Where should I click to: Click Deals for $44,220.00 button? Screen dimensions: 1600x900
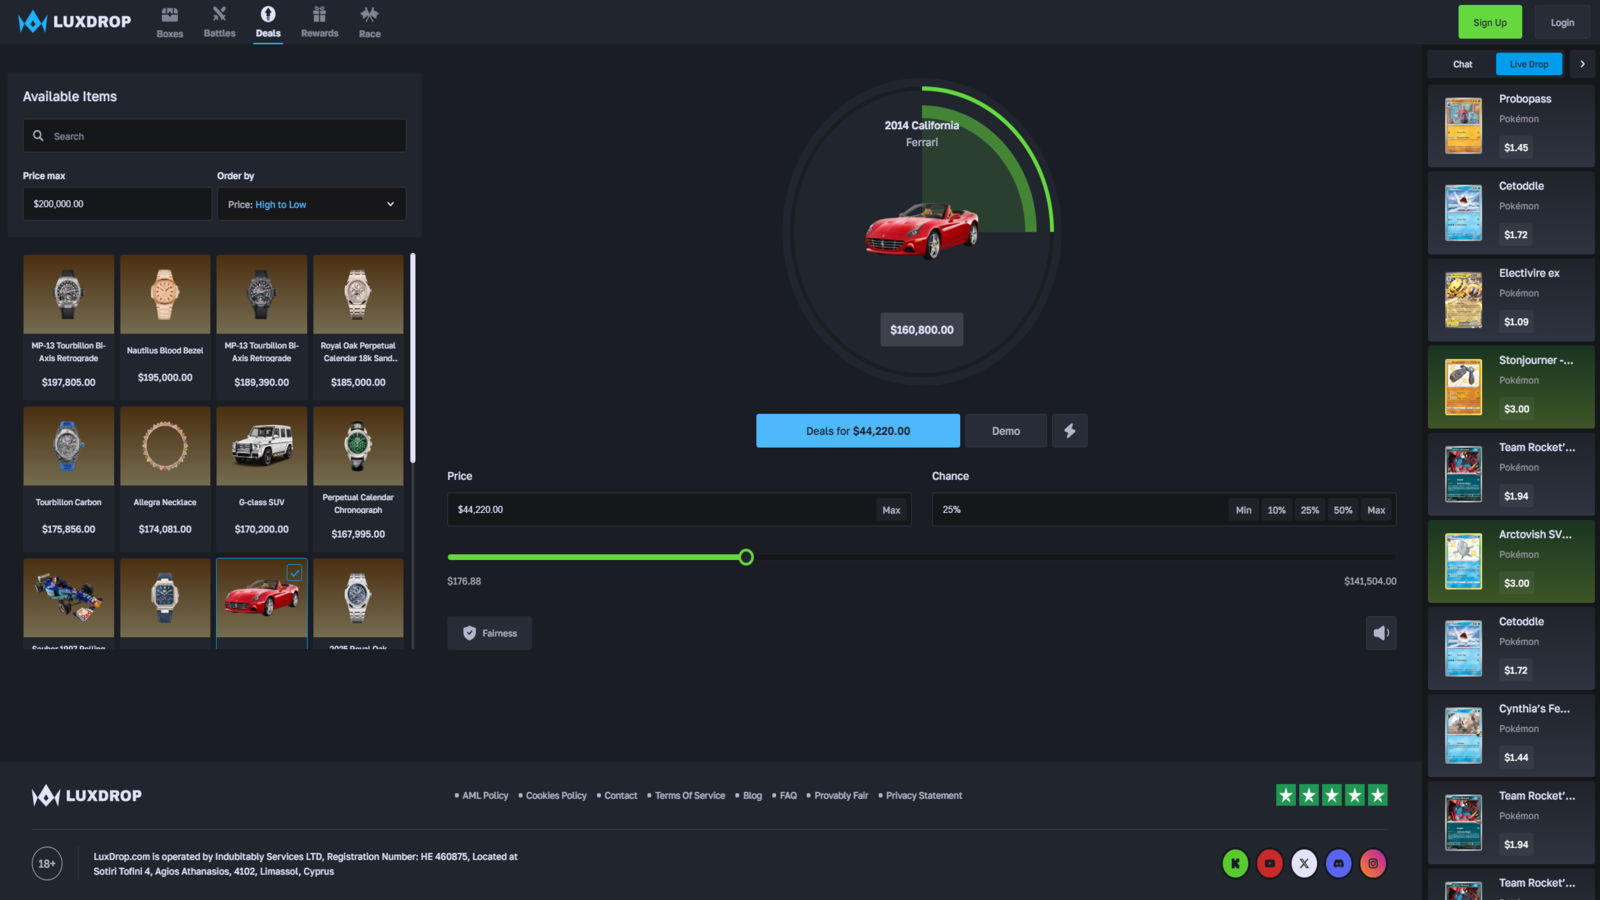(x=858, y=431)
